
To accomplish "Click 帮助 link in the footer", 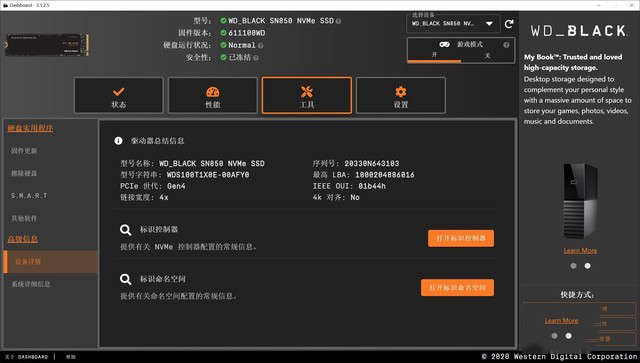I will click(x=71, y=357).
